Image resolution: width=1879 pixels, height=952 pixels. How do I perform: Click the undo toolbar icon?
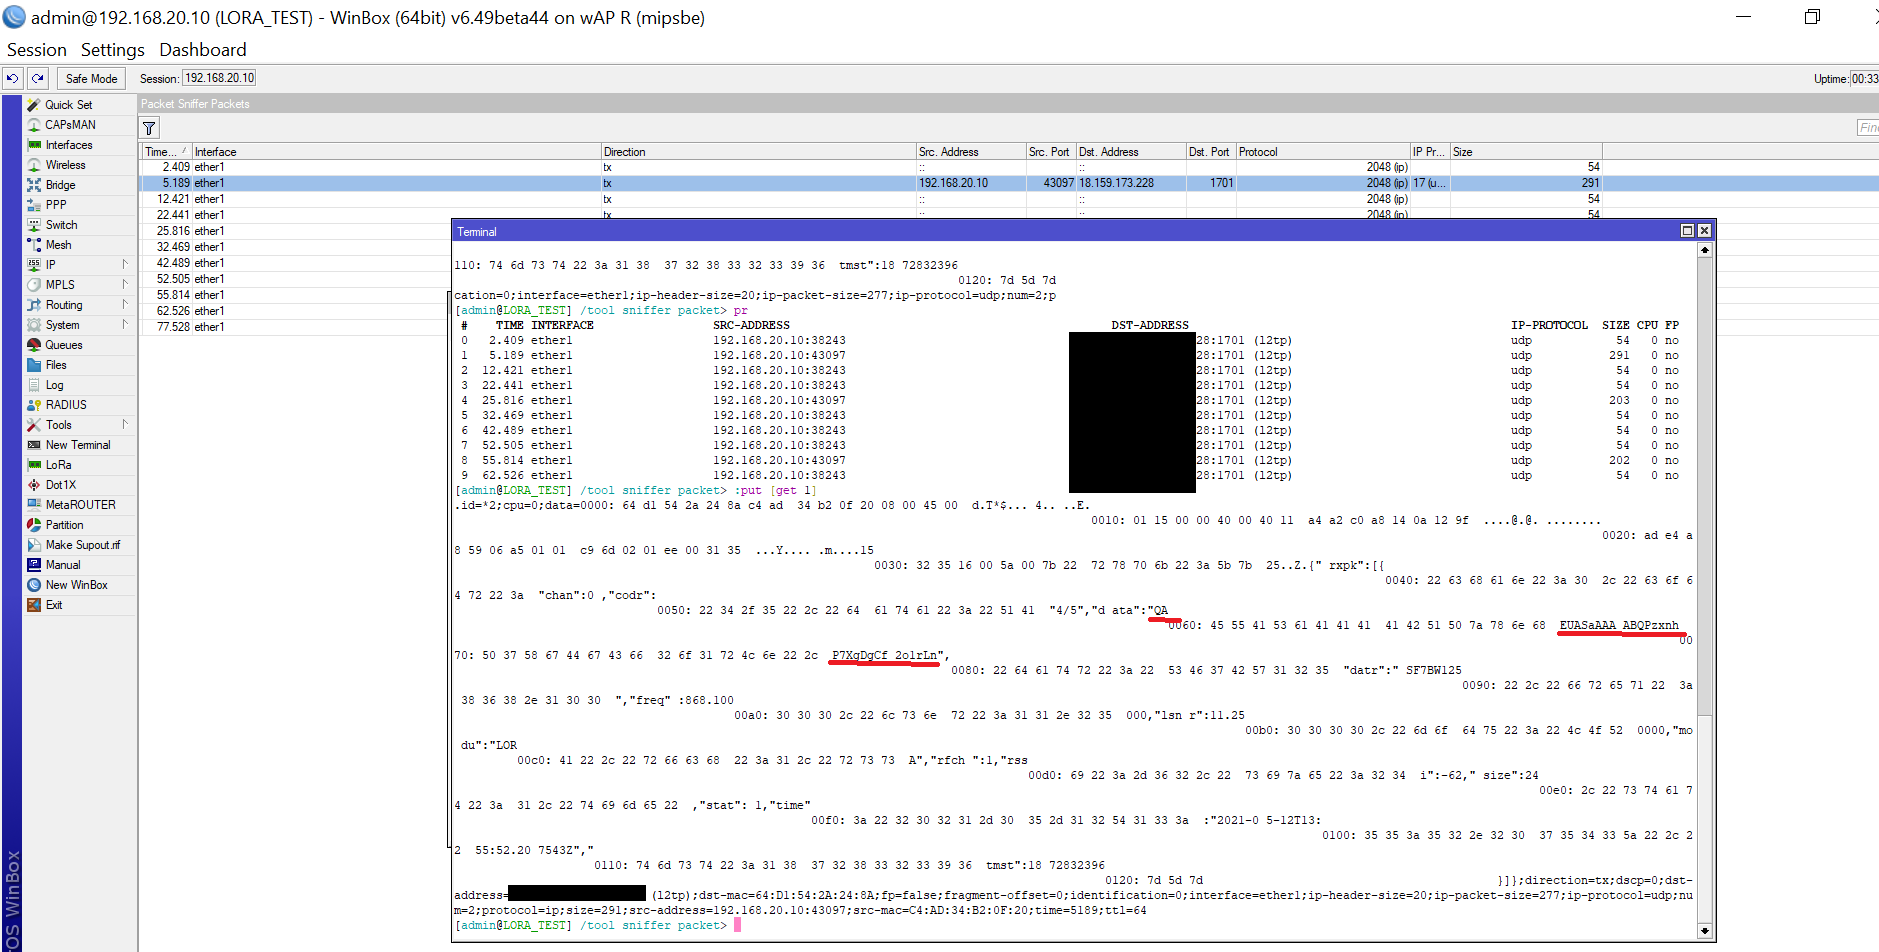coord(13,78)
